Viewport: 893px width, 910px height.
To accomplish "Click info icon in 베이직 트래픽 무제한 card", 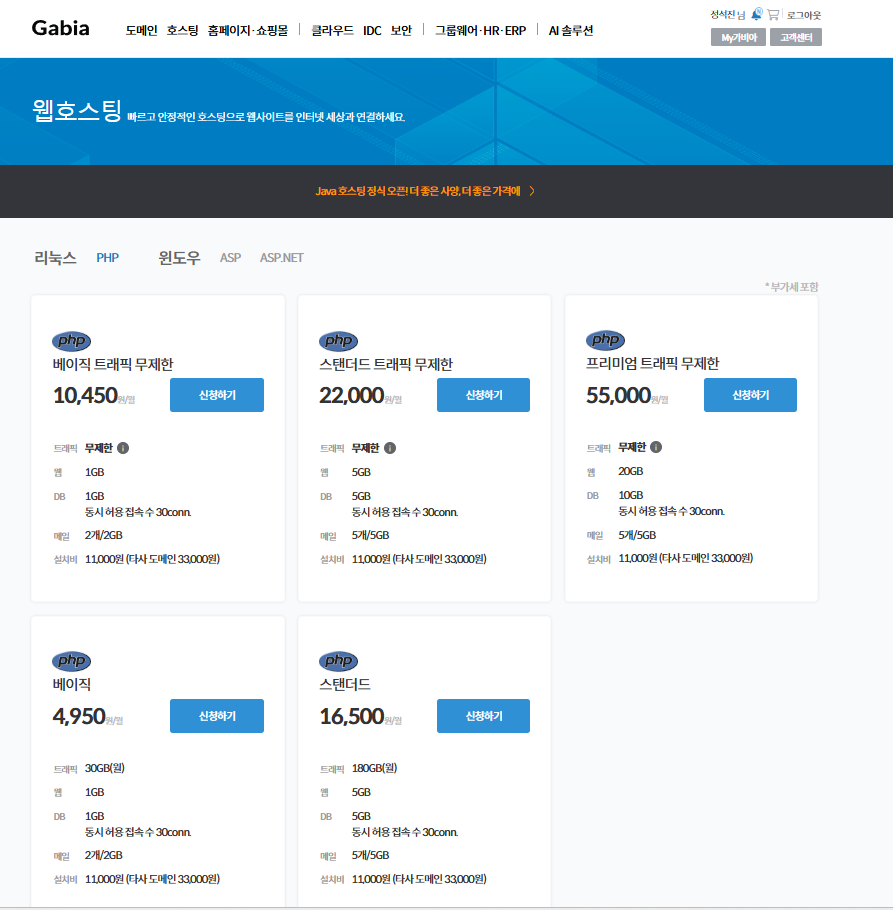I will pos(123,447).
